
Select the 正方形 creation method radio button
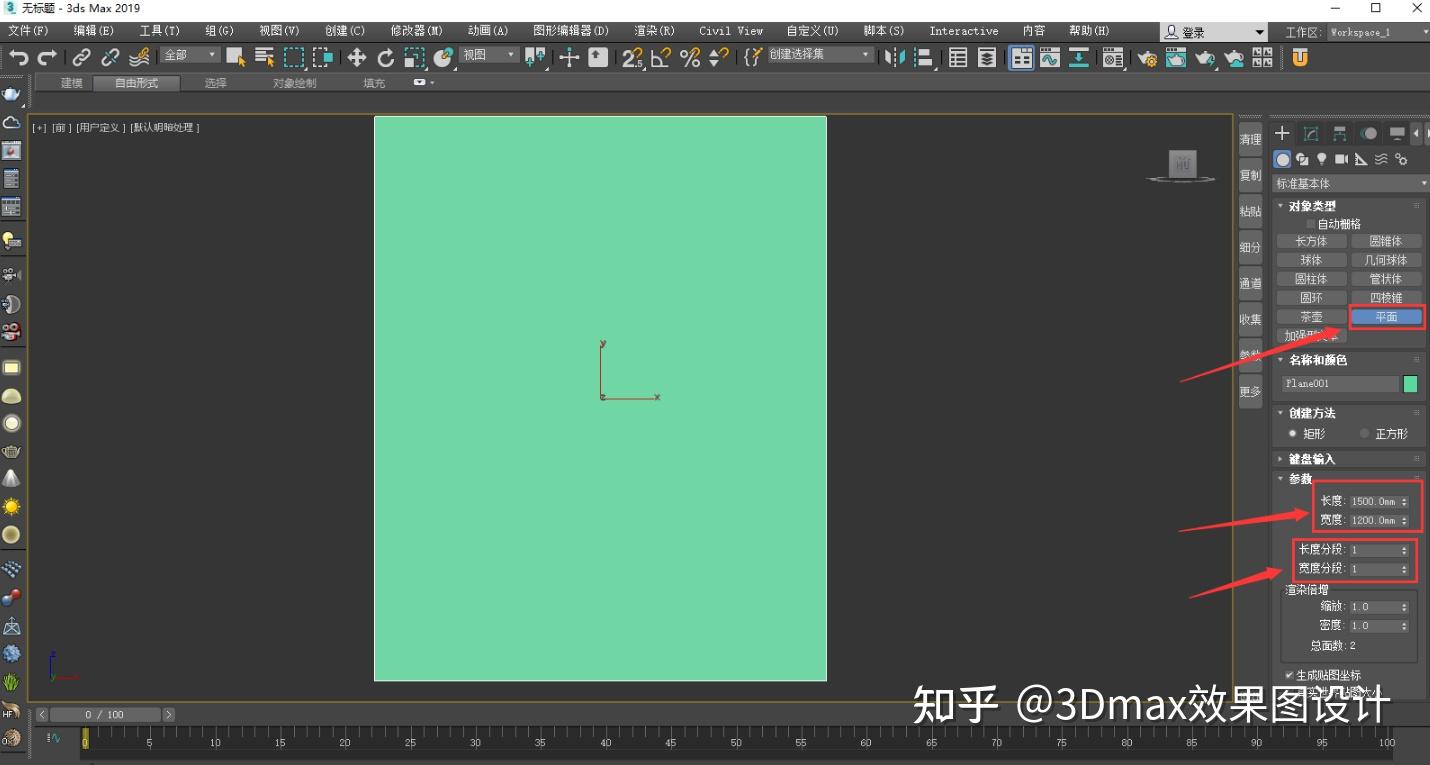[x=1363, y=433]
